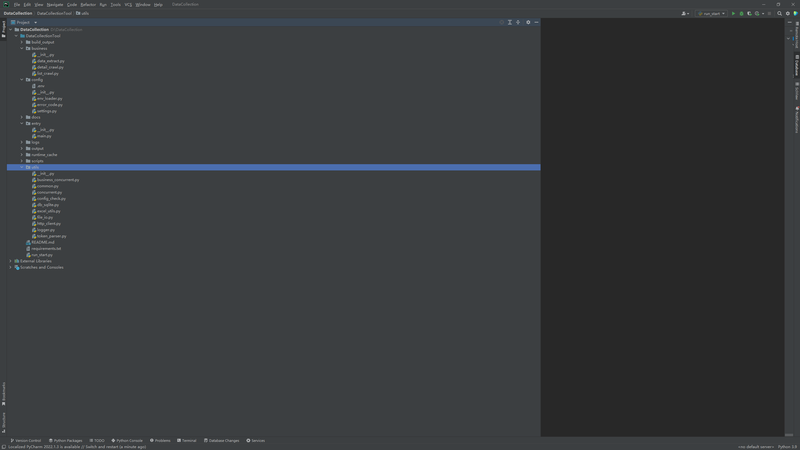Select opened file in Project panel
This screenshot has width=800, height=450.
click(x=502, y=22)
